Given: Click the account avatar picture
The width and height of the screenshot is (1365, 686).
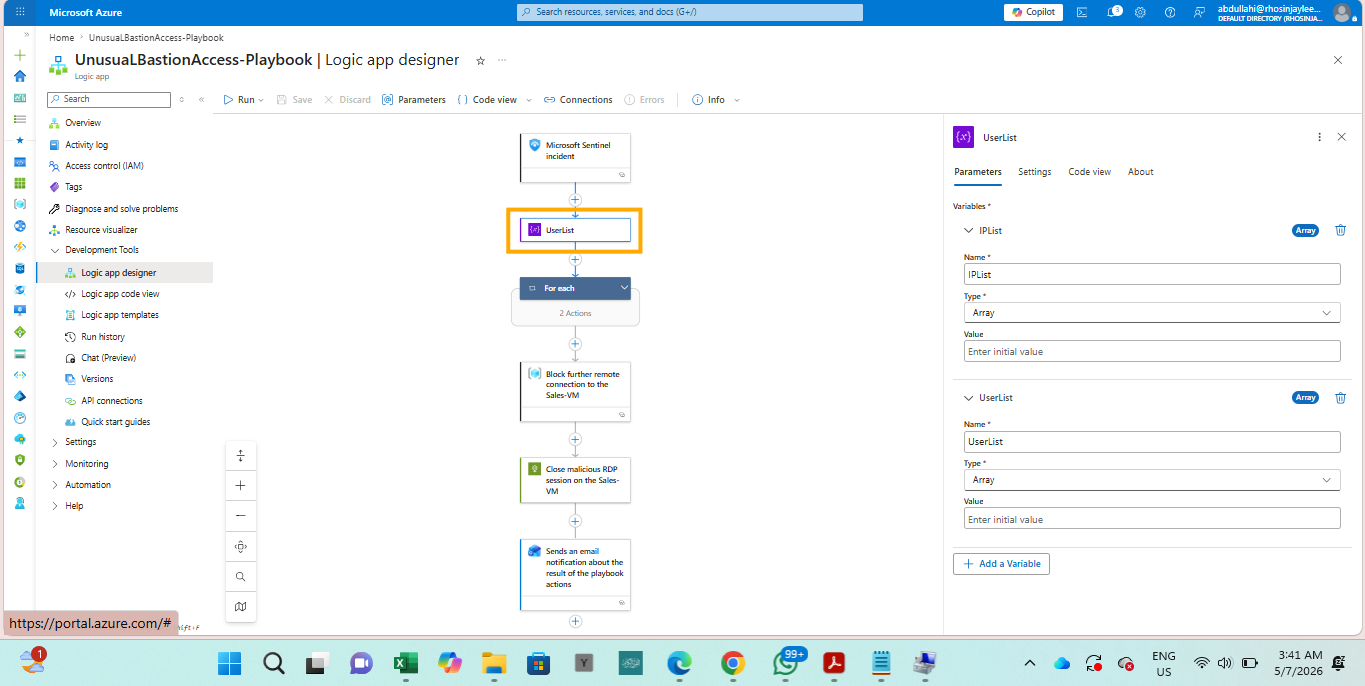Looking at the screenshot, I should pyautogui.click(x=1342, y=12).
